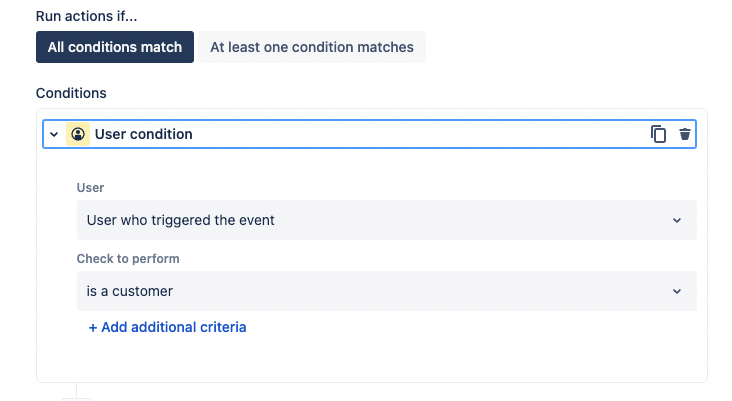This screenshot has width=732, height=401.
Task: Click the User condition title text
Action: click(144, 134)
